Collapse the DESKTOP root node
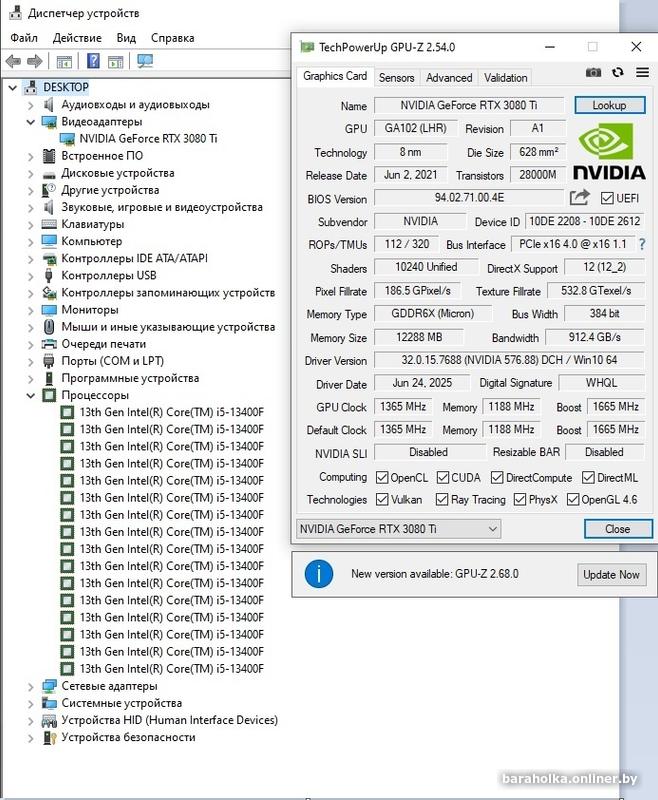658x800 pixels. (x=13, y=88)
